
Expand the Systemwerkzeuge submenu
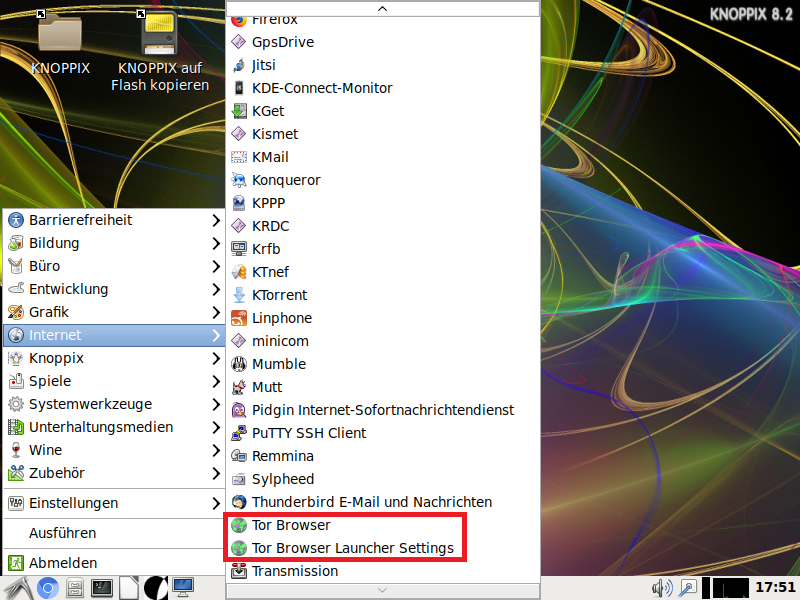(114, 404)
